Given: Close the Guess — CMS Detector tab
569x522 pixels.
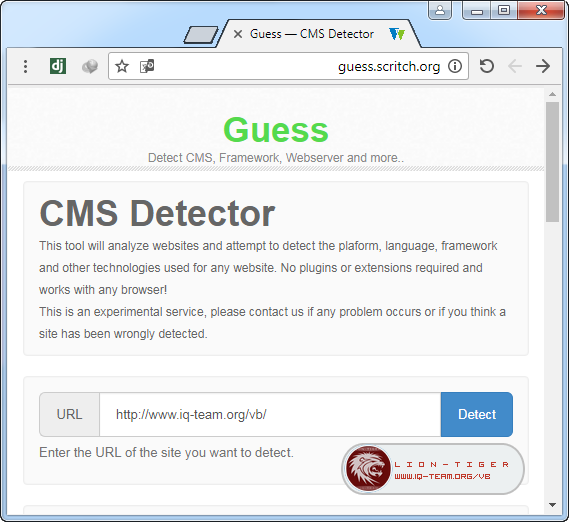Looking at the screenshot, I should [238, 34].
